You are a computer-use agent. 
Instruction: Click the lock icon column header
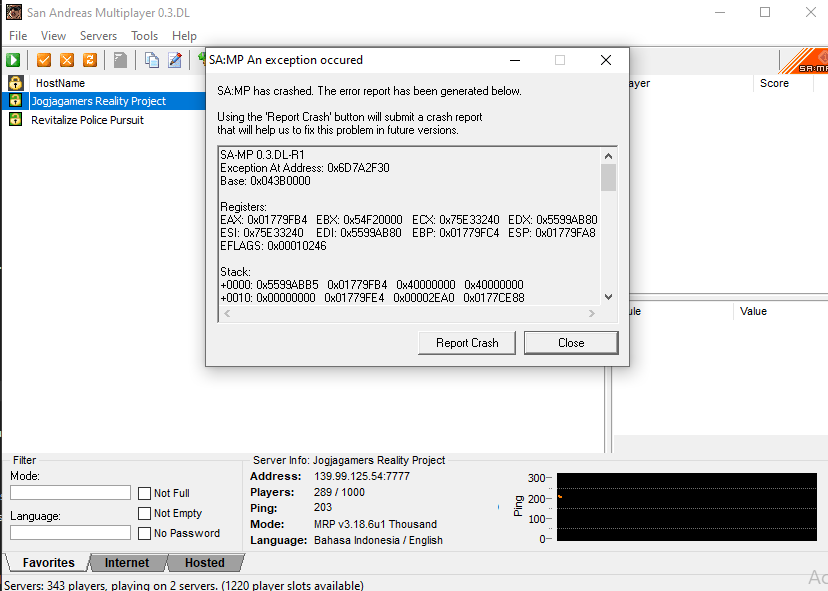[x=15, y=83]
